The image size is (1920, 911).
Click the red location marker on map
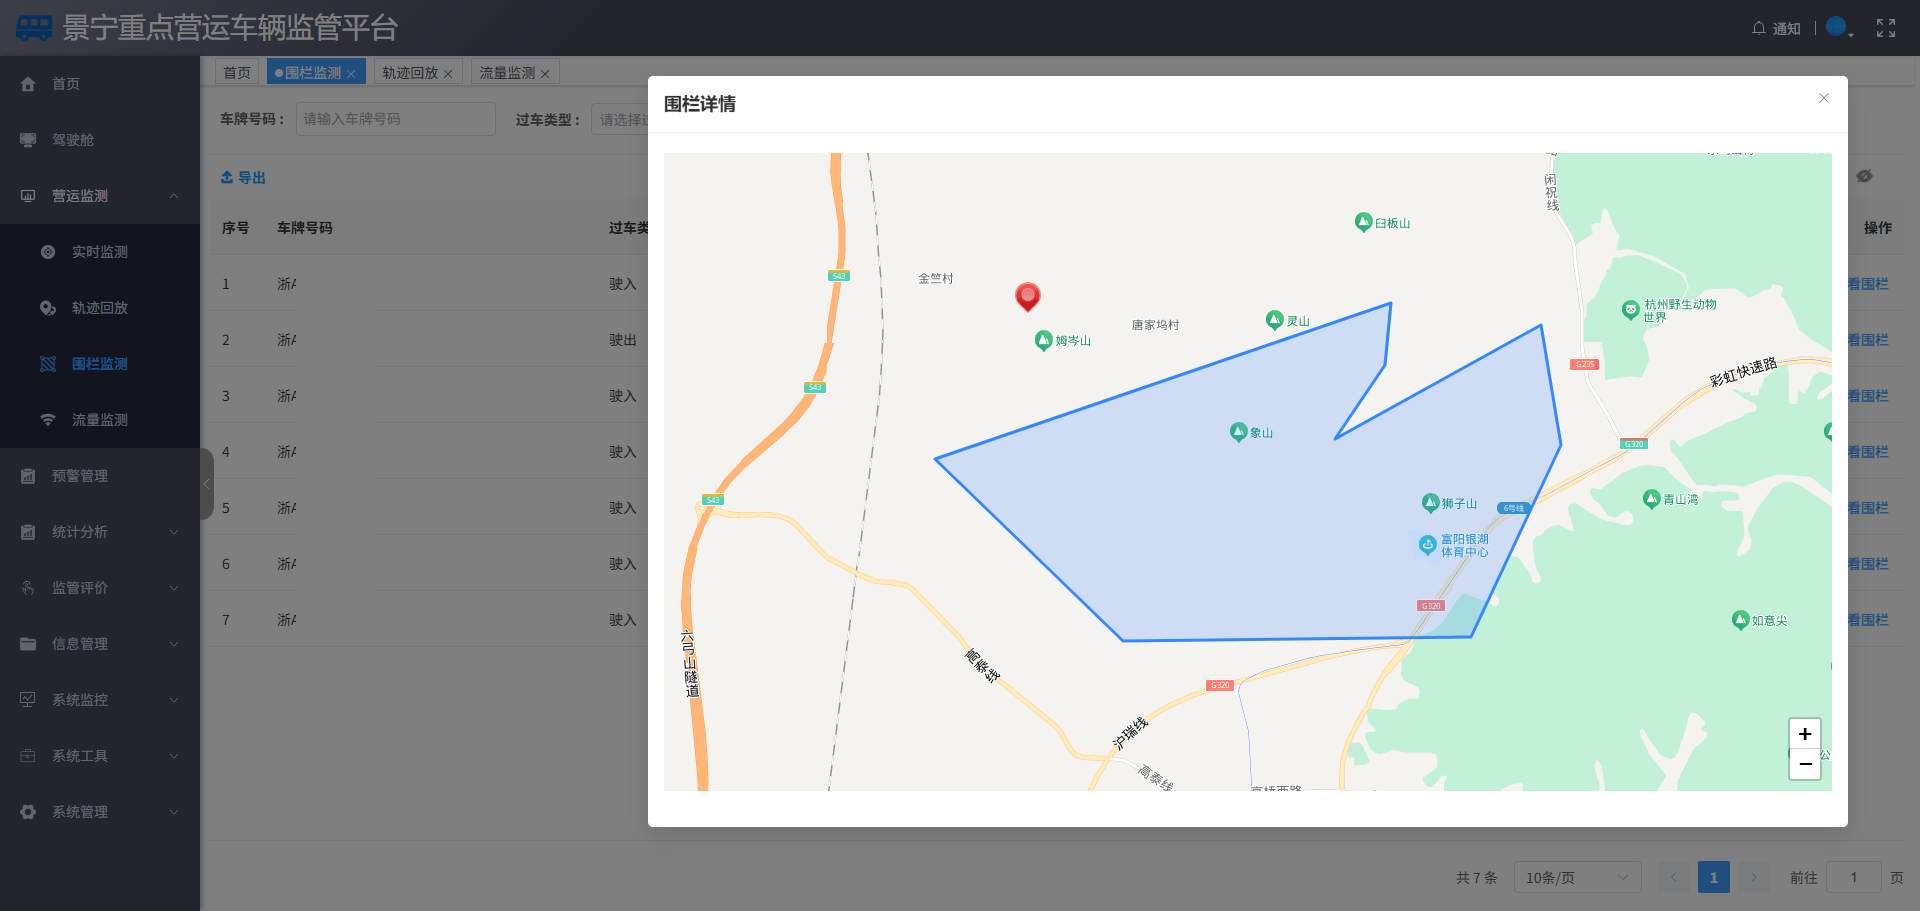(1027, 295)
